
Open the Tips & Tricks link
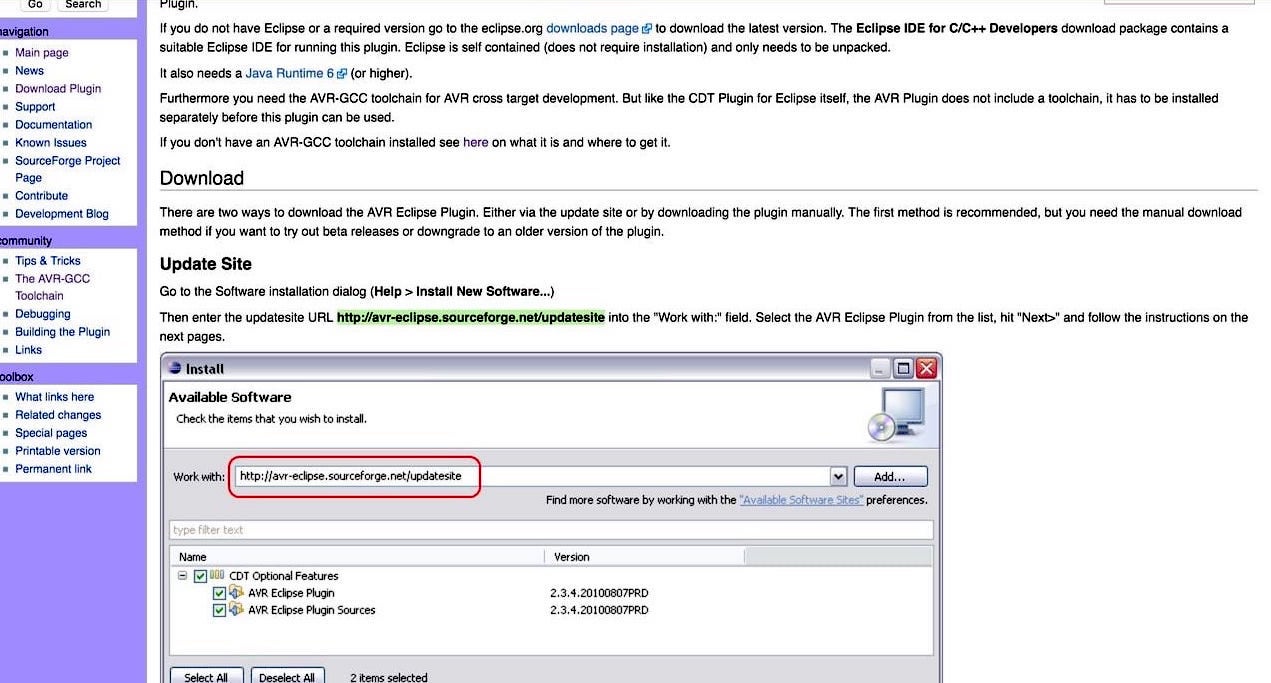pyautogui.click(x=48, y=261)
